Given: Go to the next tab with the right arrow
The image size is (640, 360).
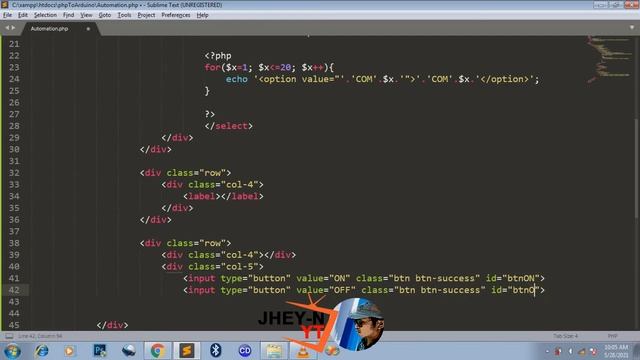Looking at the screenshot, I should tap(13, 28).
